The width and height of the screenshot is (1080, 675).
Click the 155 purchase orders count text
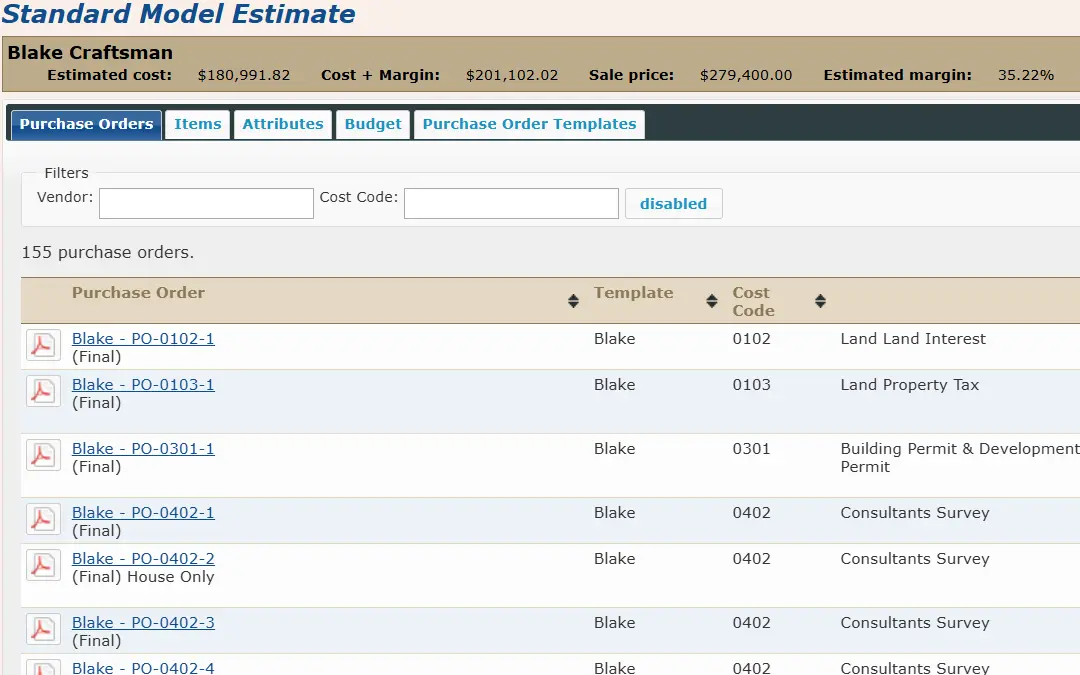[107, 252]
